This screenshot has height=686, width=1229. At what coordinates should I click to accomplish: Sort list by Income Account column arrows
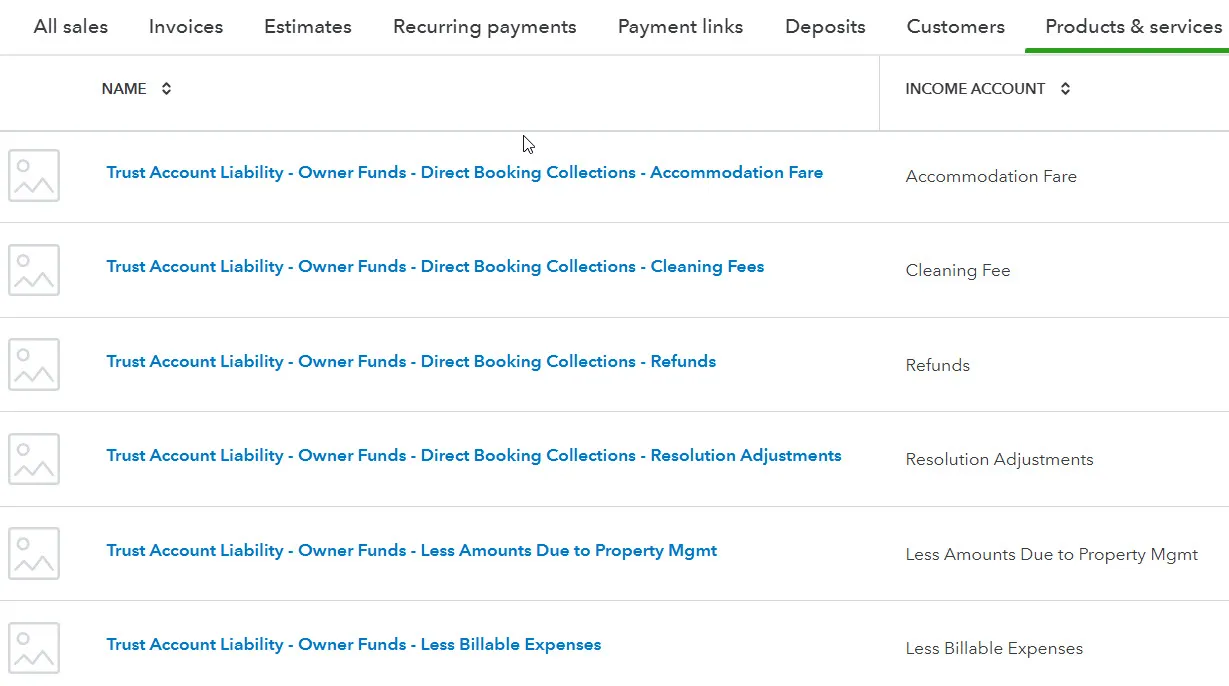pos(1065,89)
